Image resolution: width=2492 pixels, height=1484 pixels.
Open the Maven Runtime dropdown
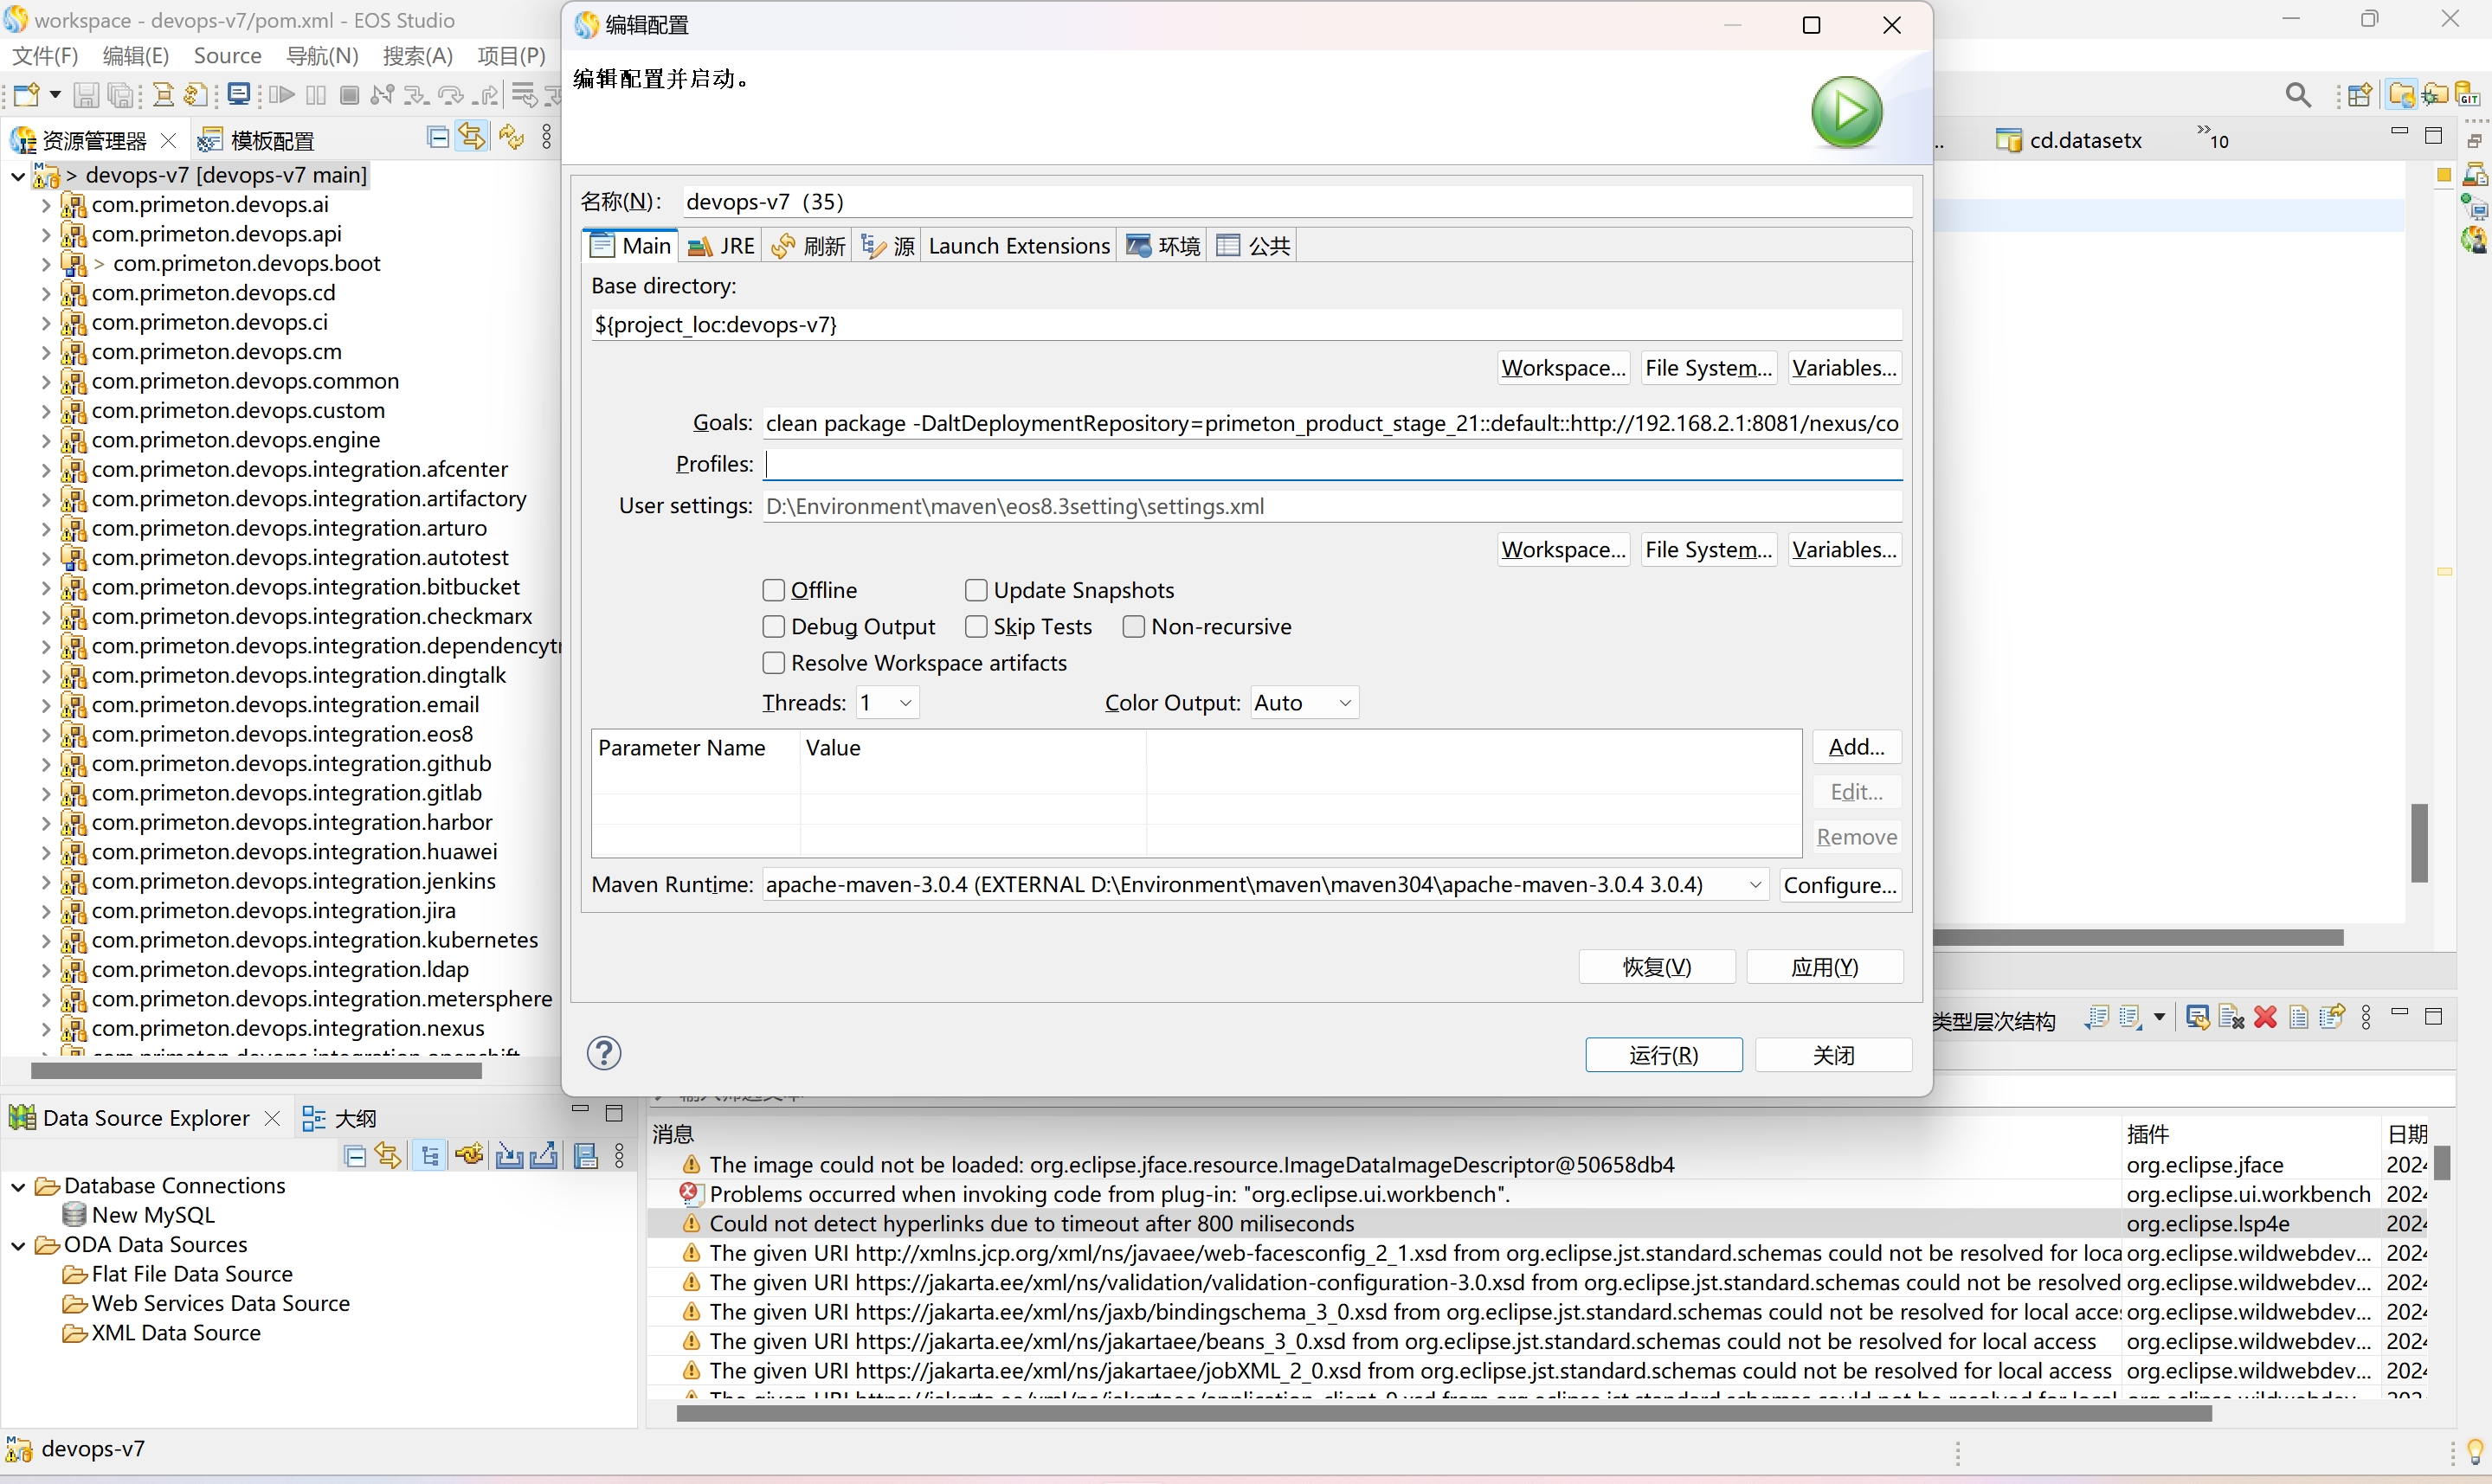point(1756,884)
